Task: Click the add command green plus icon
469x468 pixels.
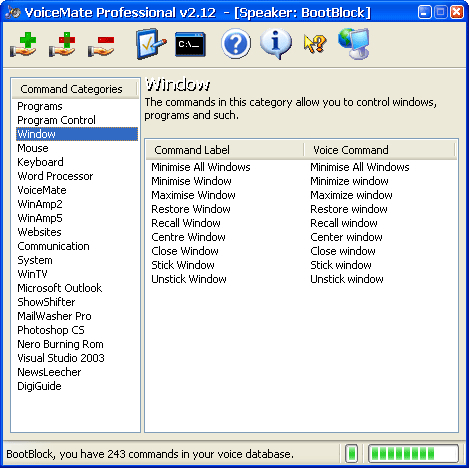Action: tap(23, 44)
